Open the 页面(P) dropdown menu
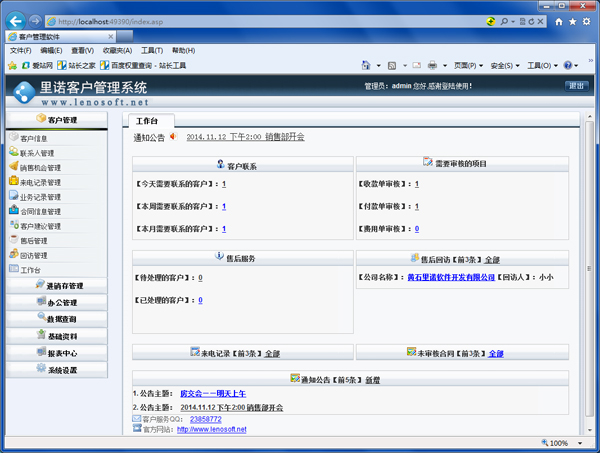Screen dimensions: 600x453 point(468,65)
